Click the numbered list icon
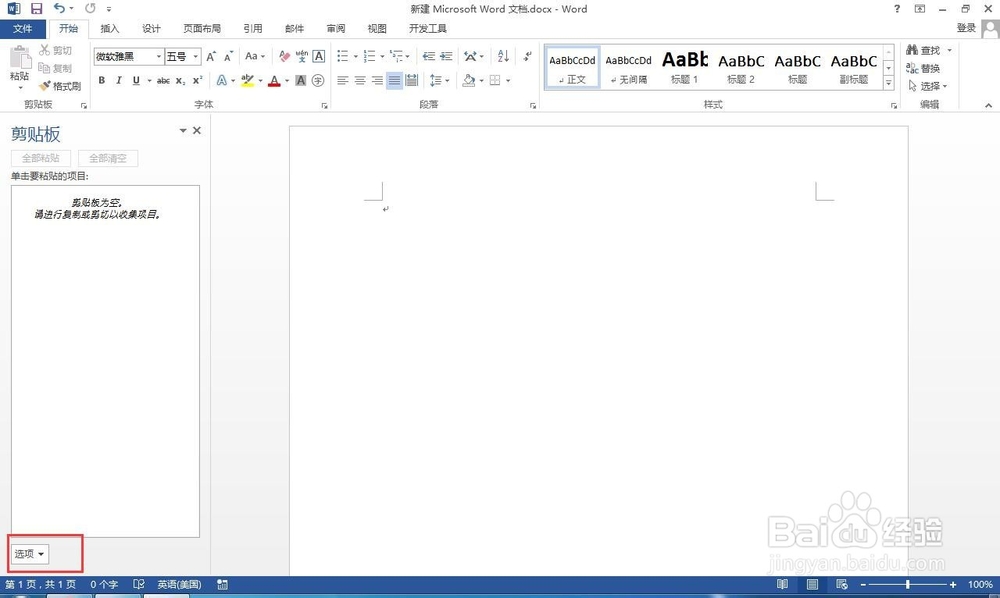Image resolution: width=1000 pixels, height=598 pixels. pyautogui.click(x=370, y=57)
